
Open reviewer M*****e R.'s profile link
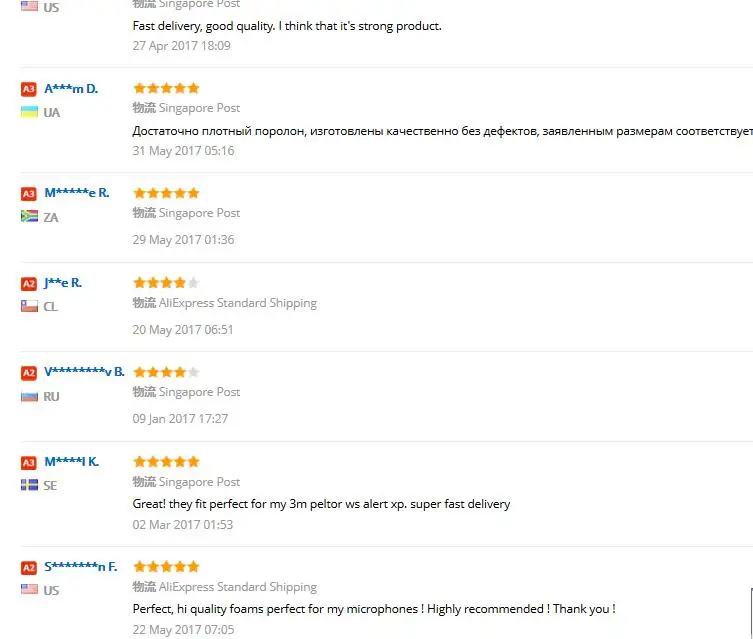point(77,193)
